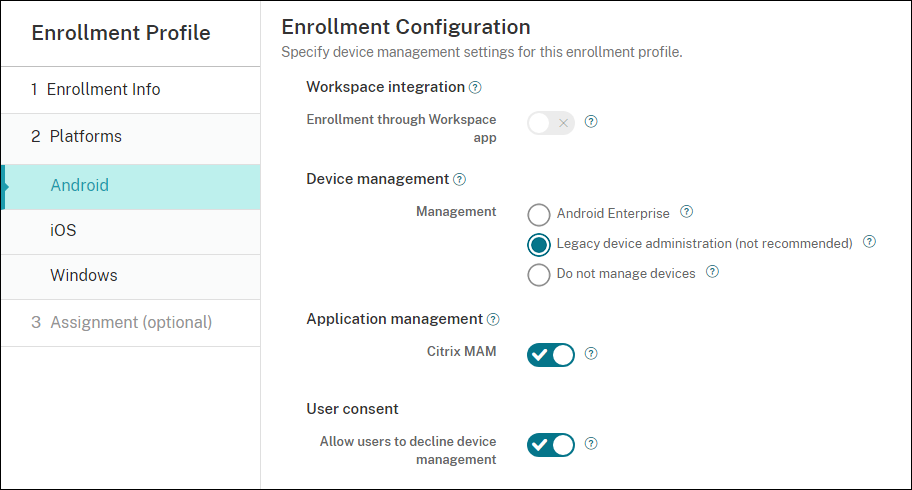
Task: Click help icon next to Citrix MAM toggle
Action: (x=591, y=353)
